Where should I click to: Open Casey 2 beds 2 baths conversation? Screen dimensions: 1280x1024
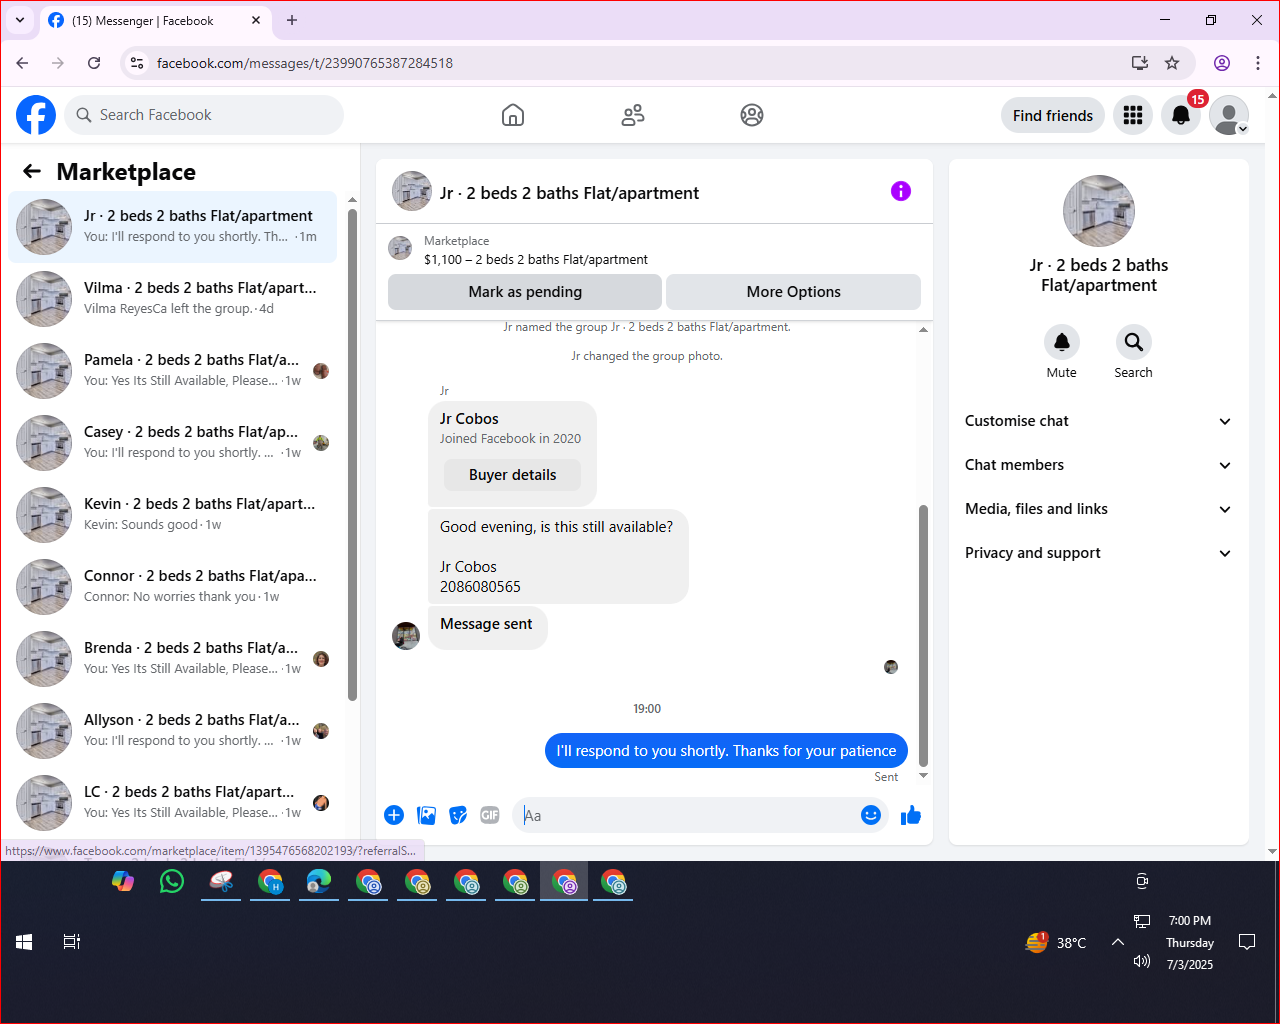[173, 443]
